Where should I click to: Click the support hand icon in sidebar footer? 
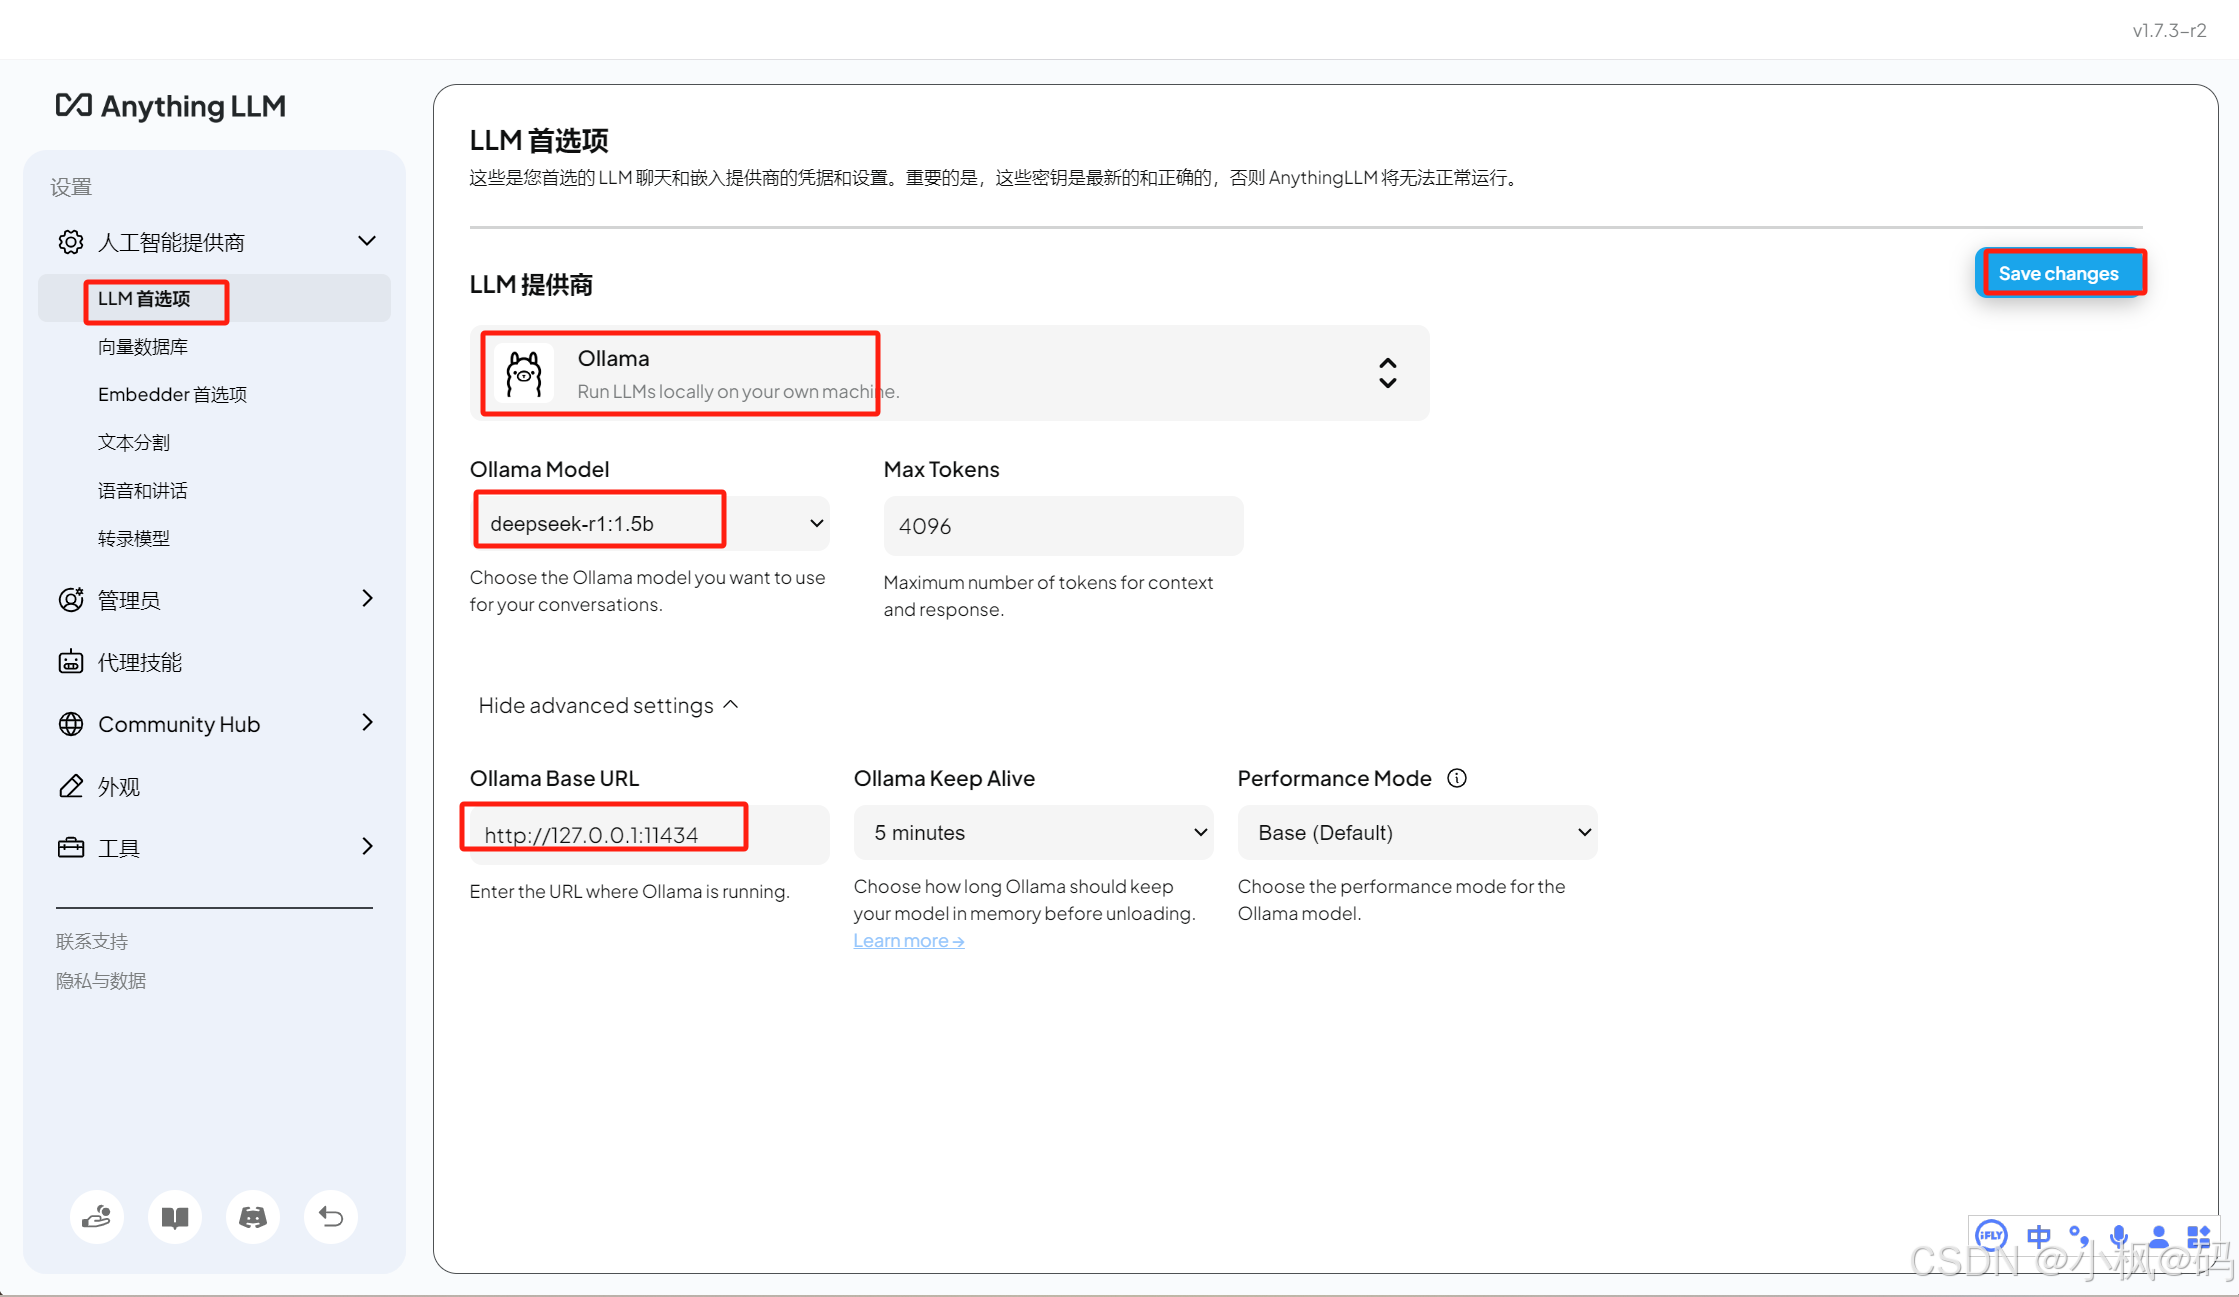[x=97, y=1216]
